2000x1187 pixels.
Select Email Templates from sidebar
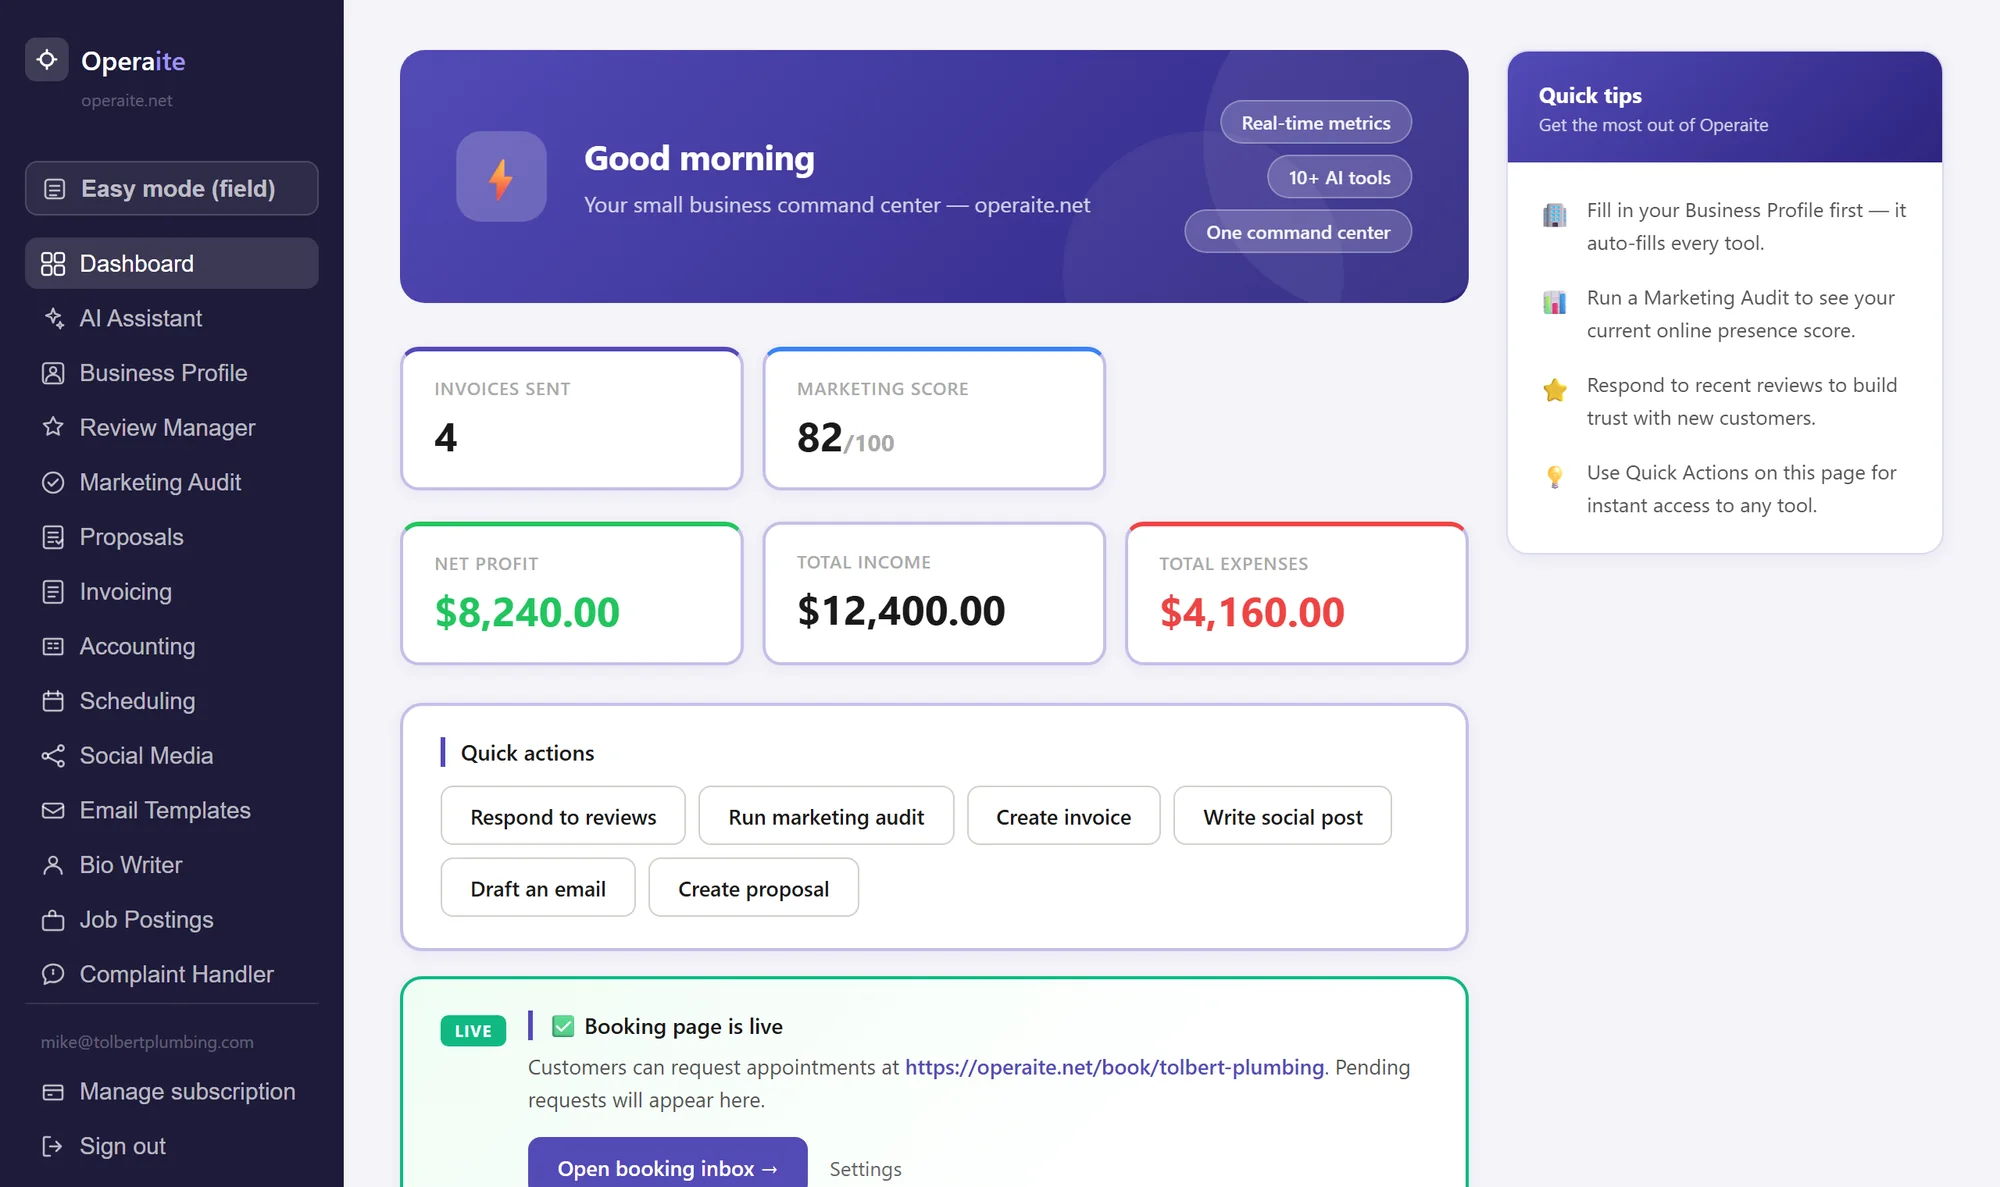(x=172, y=810)
